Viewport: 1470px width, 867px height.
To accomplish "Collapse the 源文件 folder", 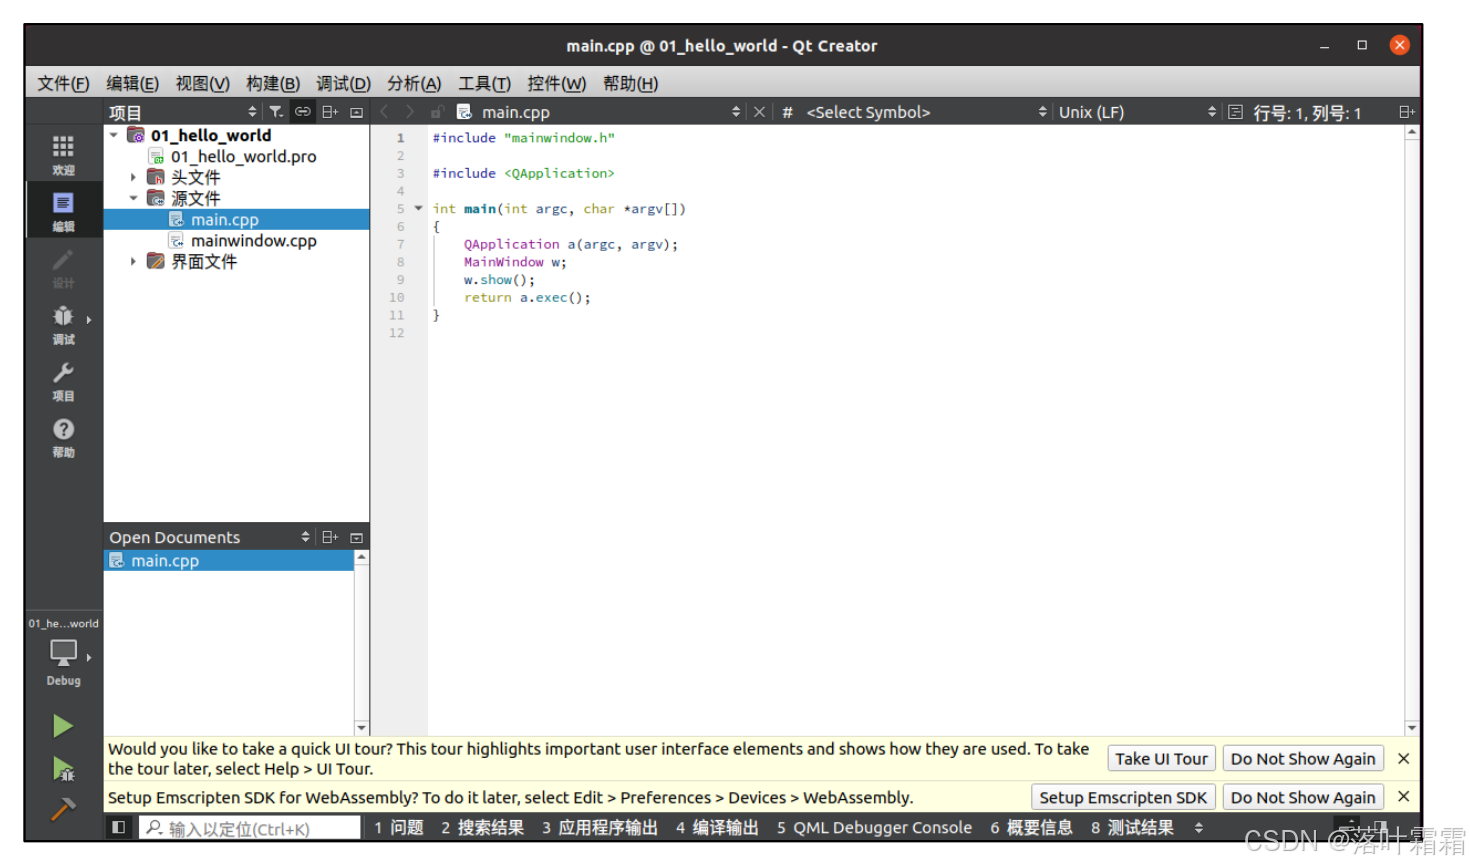I will 133,198.
